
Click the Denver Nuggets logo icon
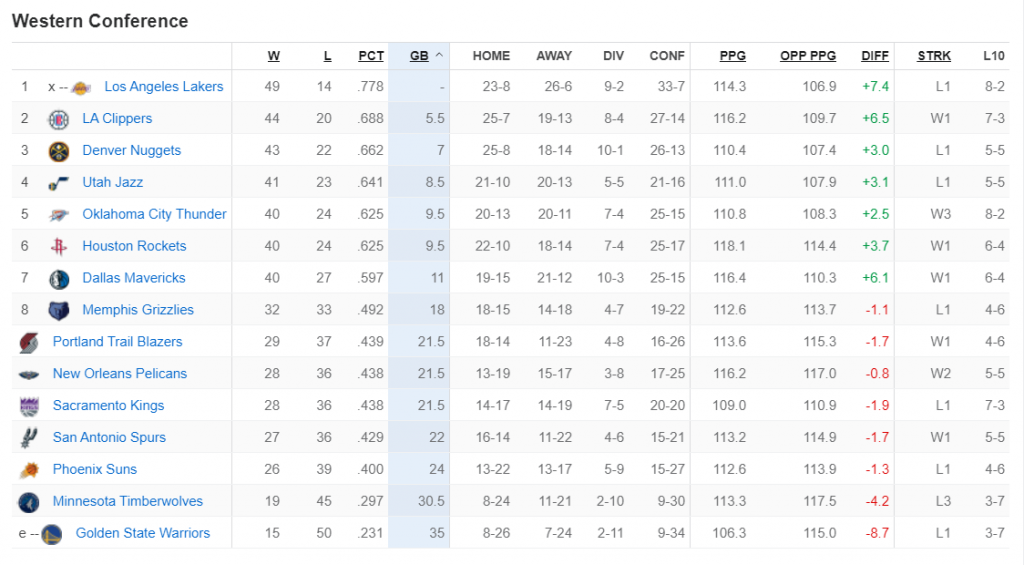(x=59, y=152)
